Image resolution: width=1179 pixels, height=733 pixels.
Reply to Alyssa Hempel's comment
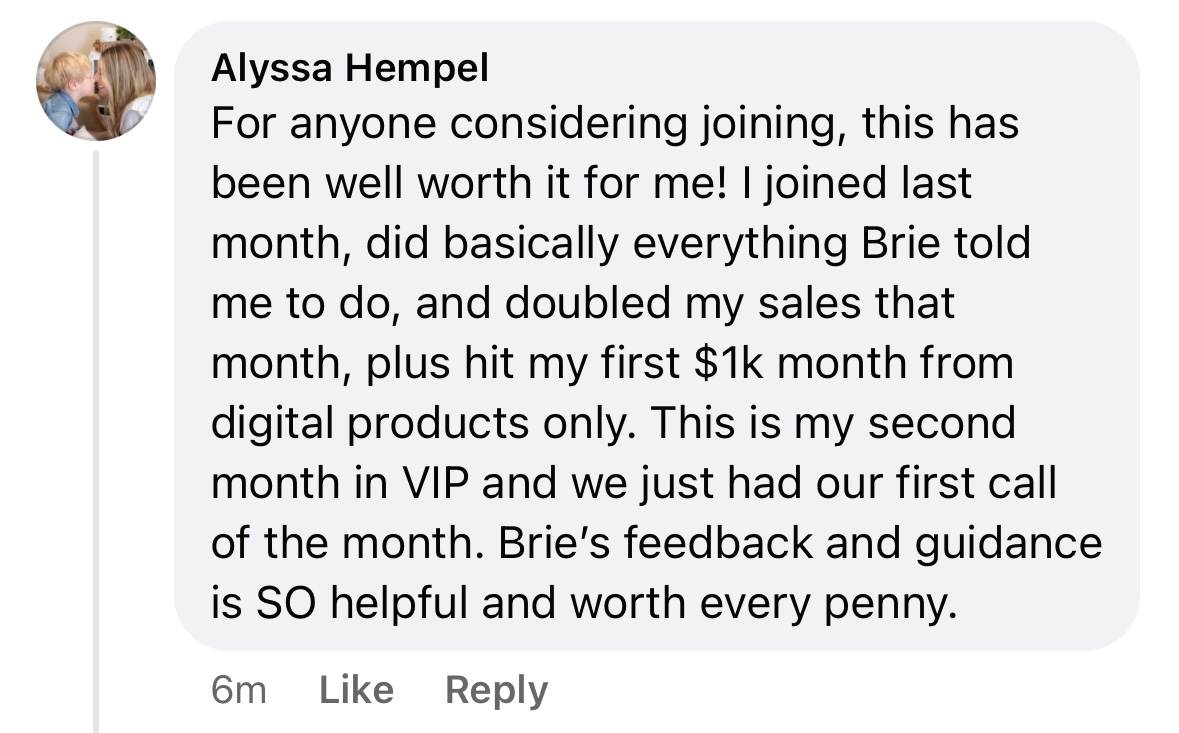point(496,690)
